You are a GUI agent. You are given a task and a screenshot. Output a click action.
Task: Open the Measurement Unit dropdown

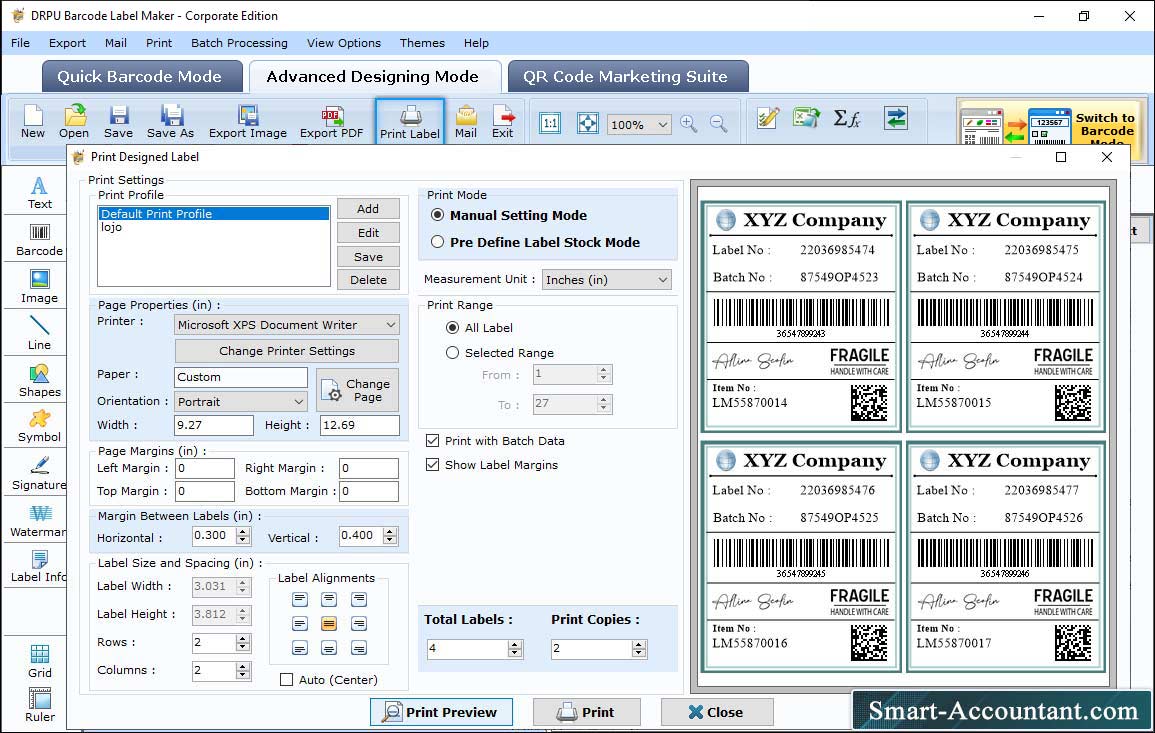coord(607,280)
